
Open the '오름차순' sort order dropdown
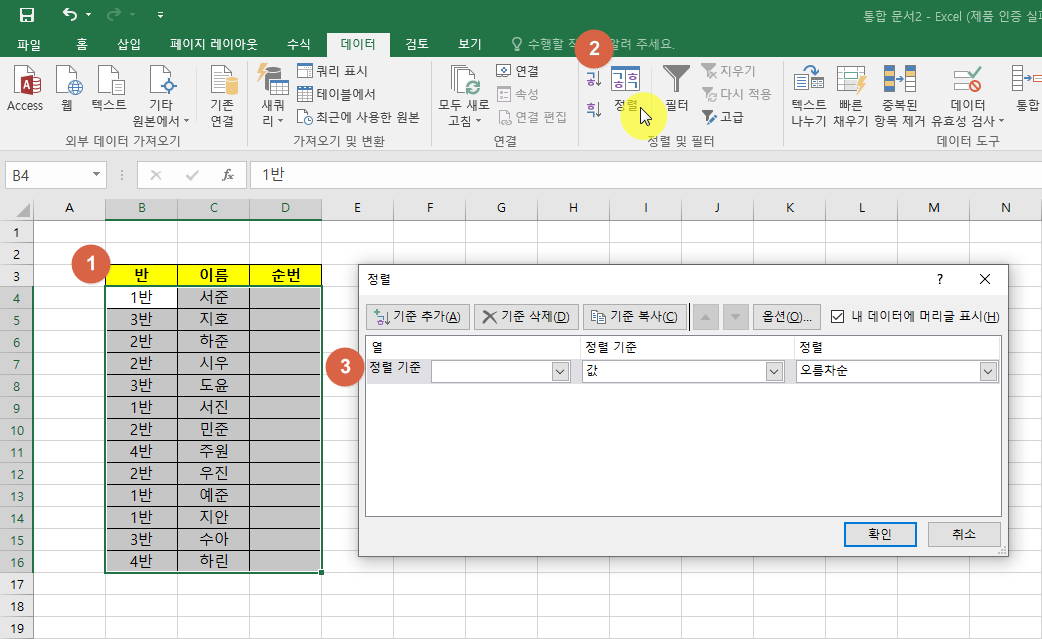pyautogui.click(x=987, y=371)
